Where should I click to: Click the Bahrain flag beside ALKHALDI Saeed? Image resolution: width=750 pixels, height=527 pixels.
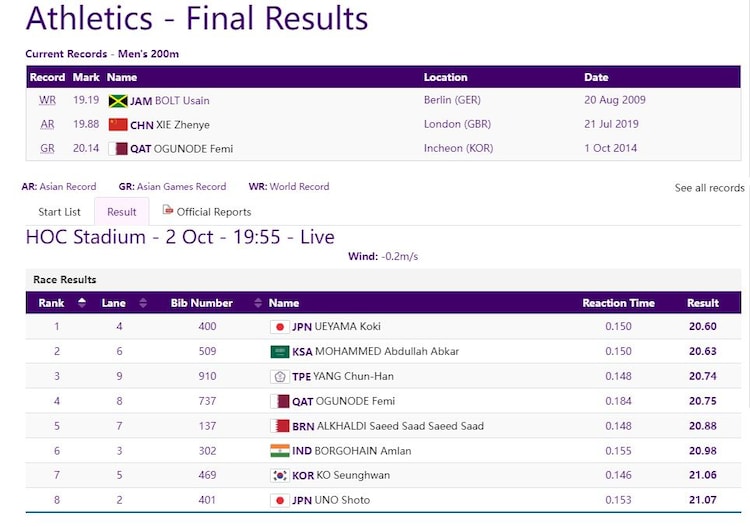pyautogui.click(x=280, y=426)
